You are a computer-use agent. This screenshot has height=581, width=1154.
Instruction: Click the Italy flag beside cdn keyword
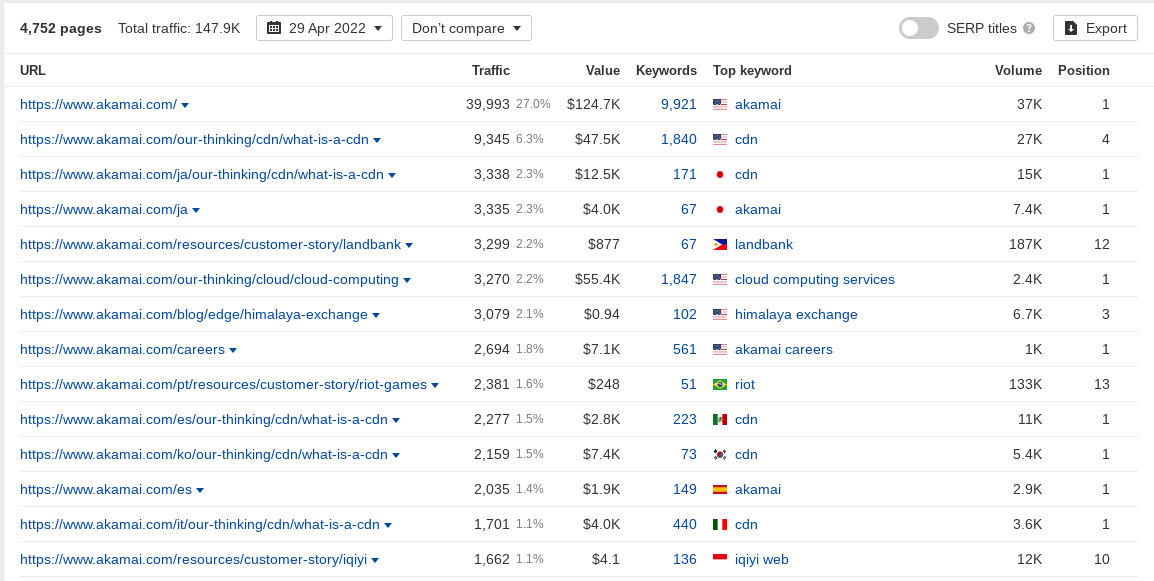[x=720, y=524]
